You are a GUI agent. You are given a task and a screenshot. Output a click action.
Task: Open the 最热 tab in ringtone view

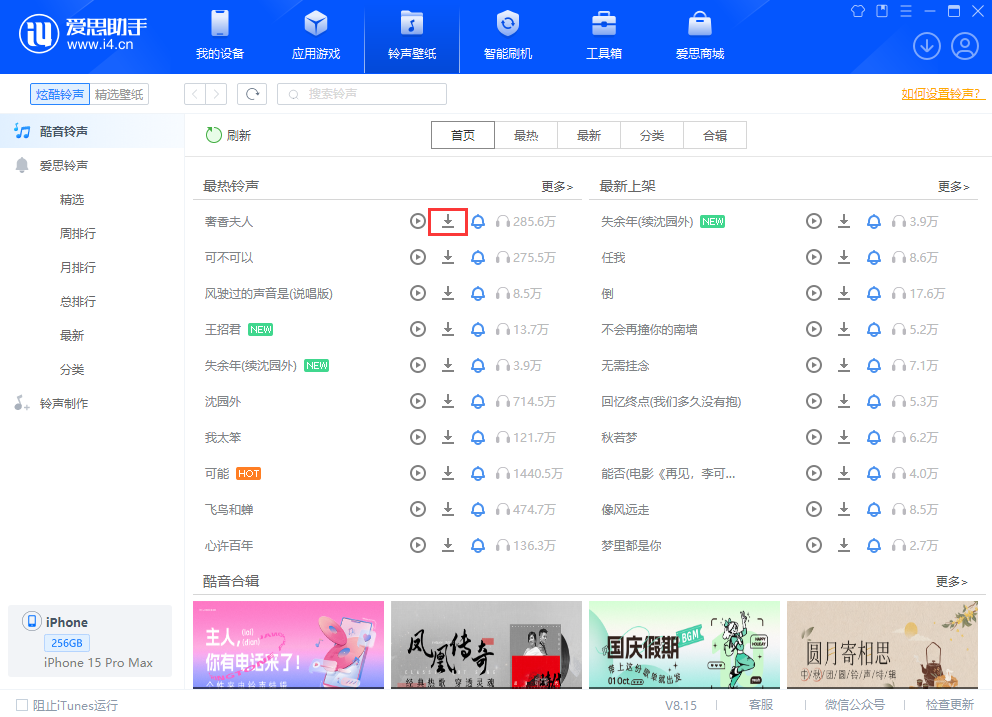[526, 135]
